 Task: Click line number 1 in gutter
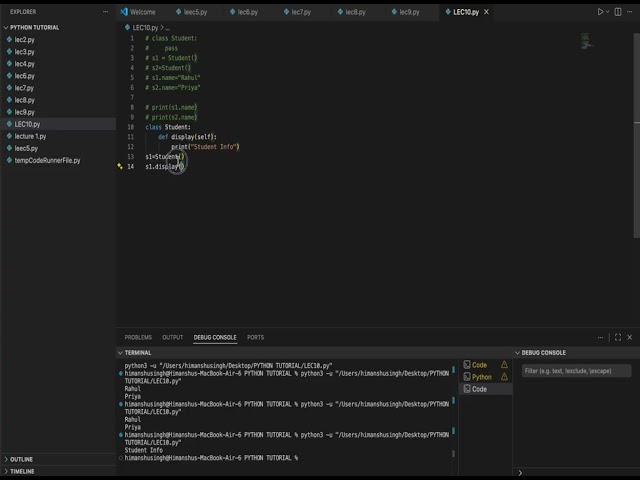(132, 38)
